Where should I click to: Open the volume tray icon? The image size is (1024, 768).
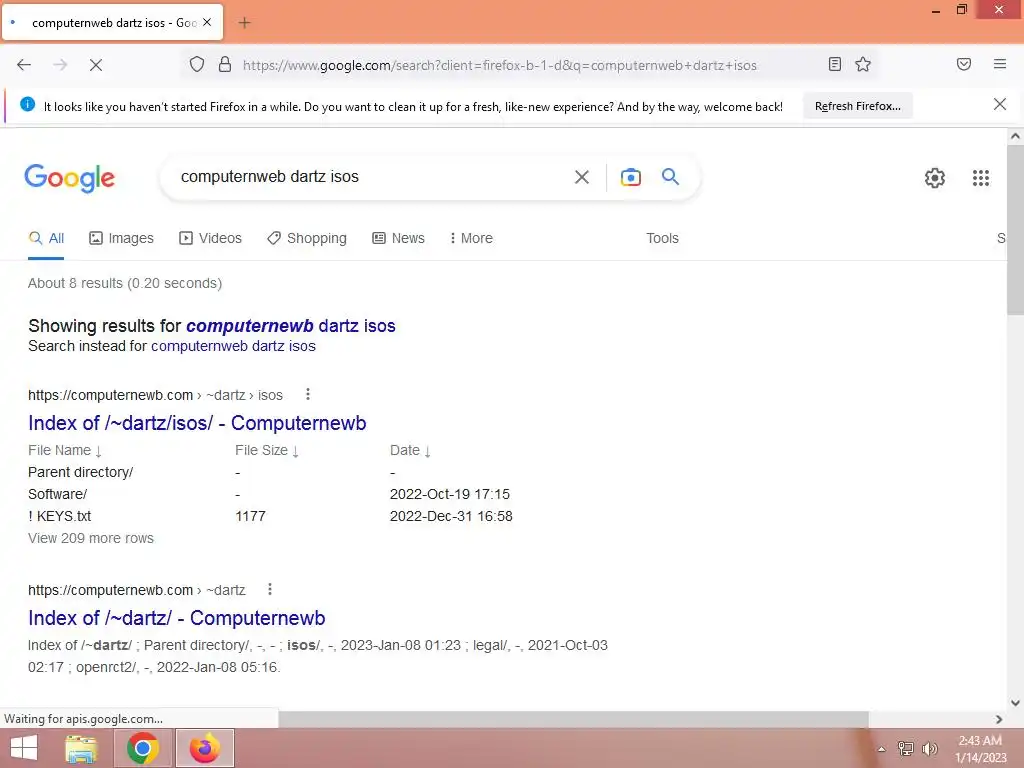930,748
